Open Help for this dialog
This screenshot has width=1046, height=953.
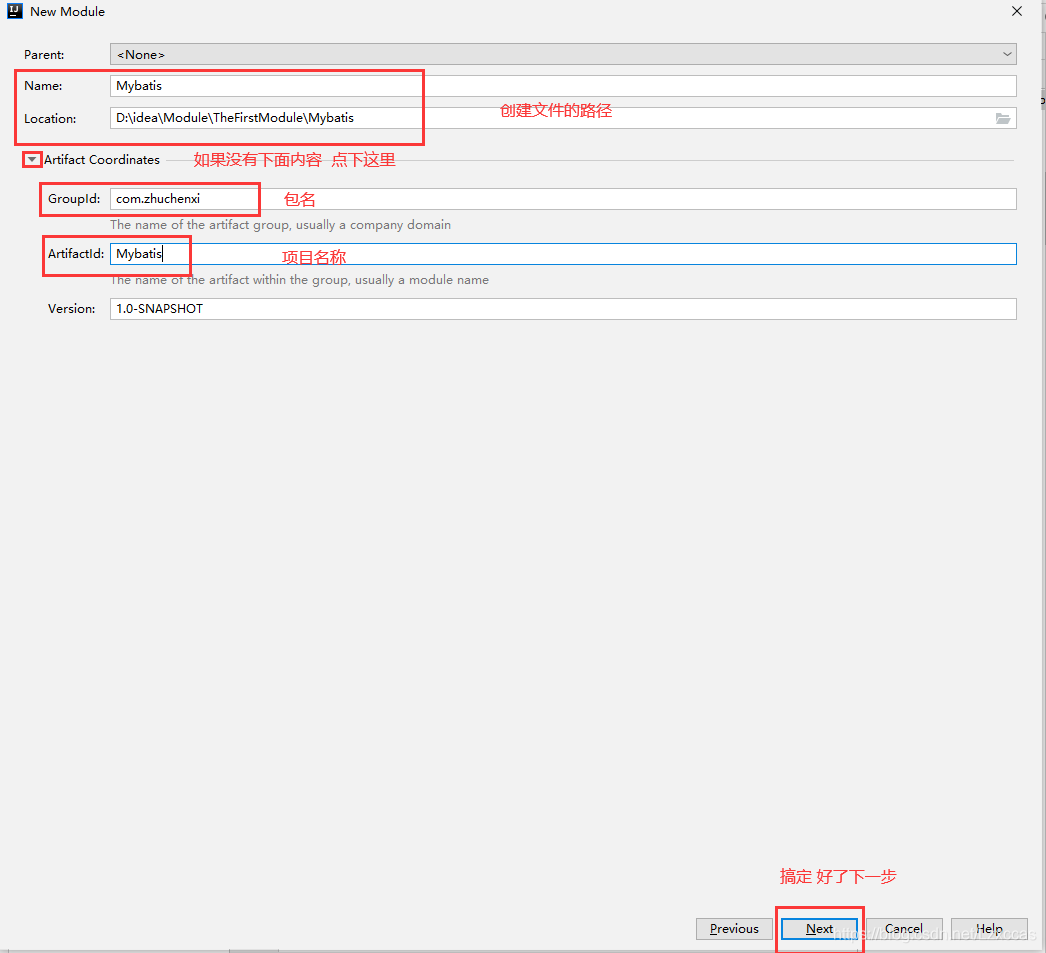coord(989,929)
